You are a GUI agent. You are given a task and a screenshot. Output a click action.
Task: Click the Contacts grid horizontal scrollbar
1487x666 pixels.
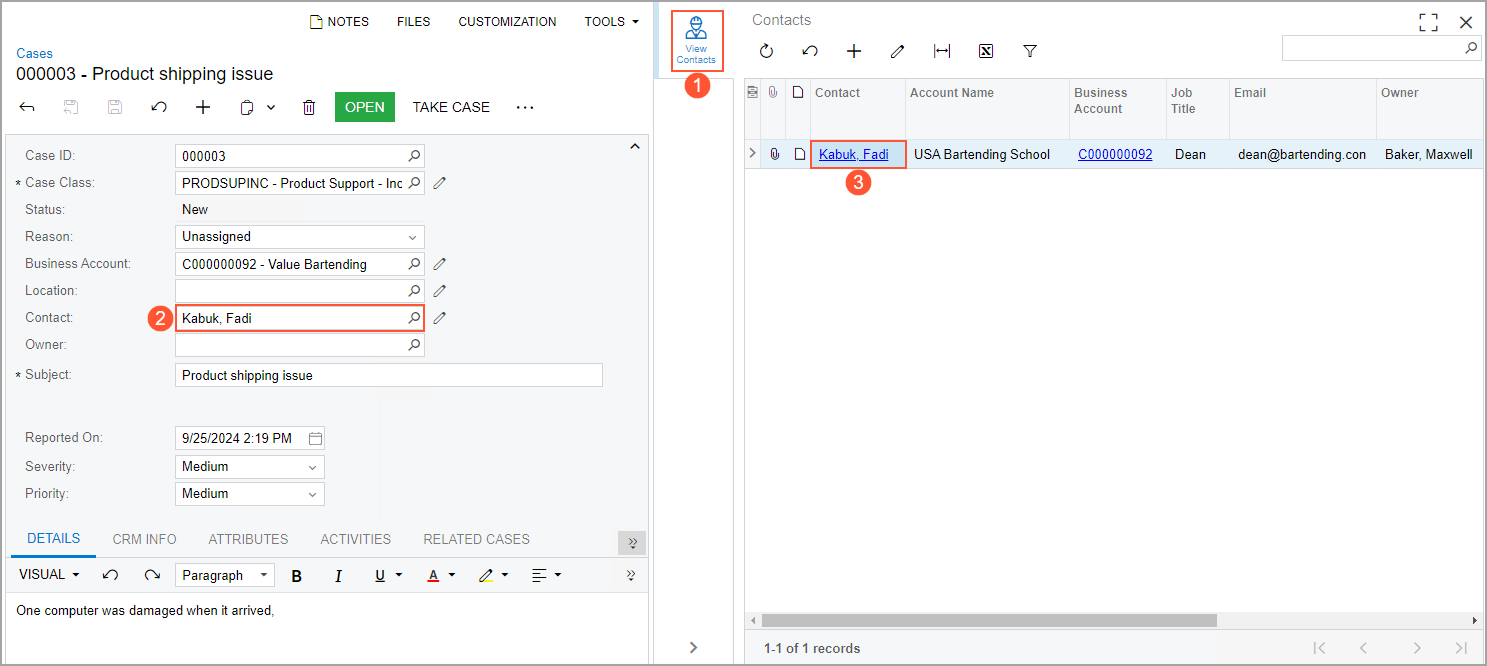988,620
